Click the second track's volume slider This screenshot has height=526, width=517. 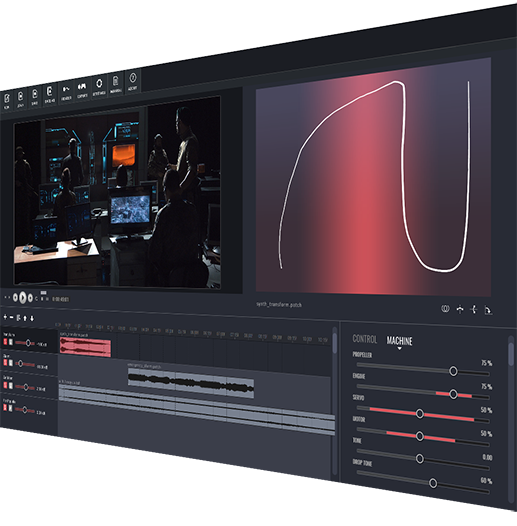(x=25, y=364)
